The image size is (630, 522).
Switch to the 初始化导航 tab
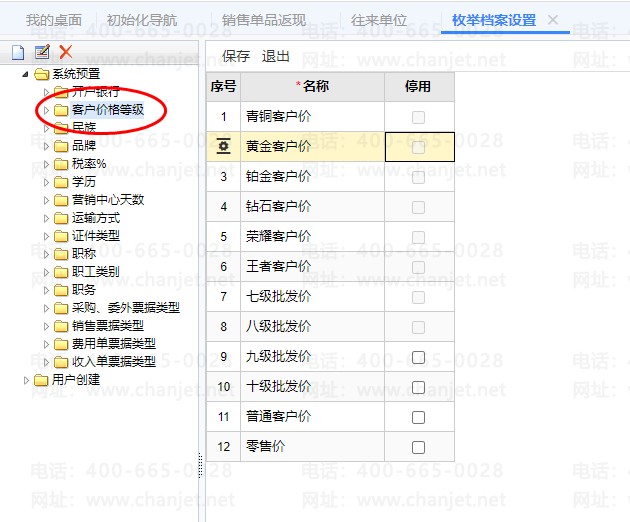(142, 20)
